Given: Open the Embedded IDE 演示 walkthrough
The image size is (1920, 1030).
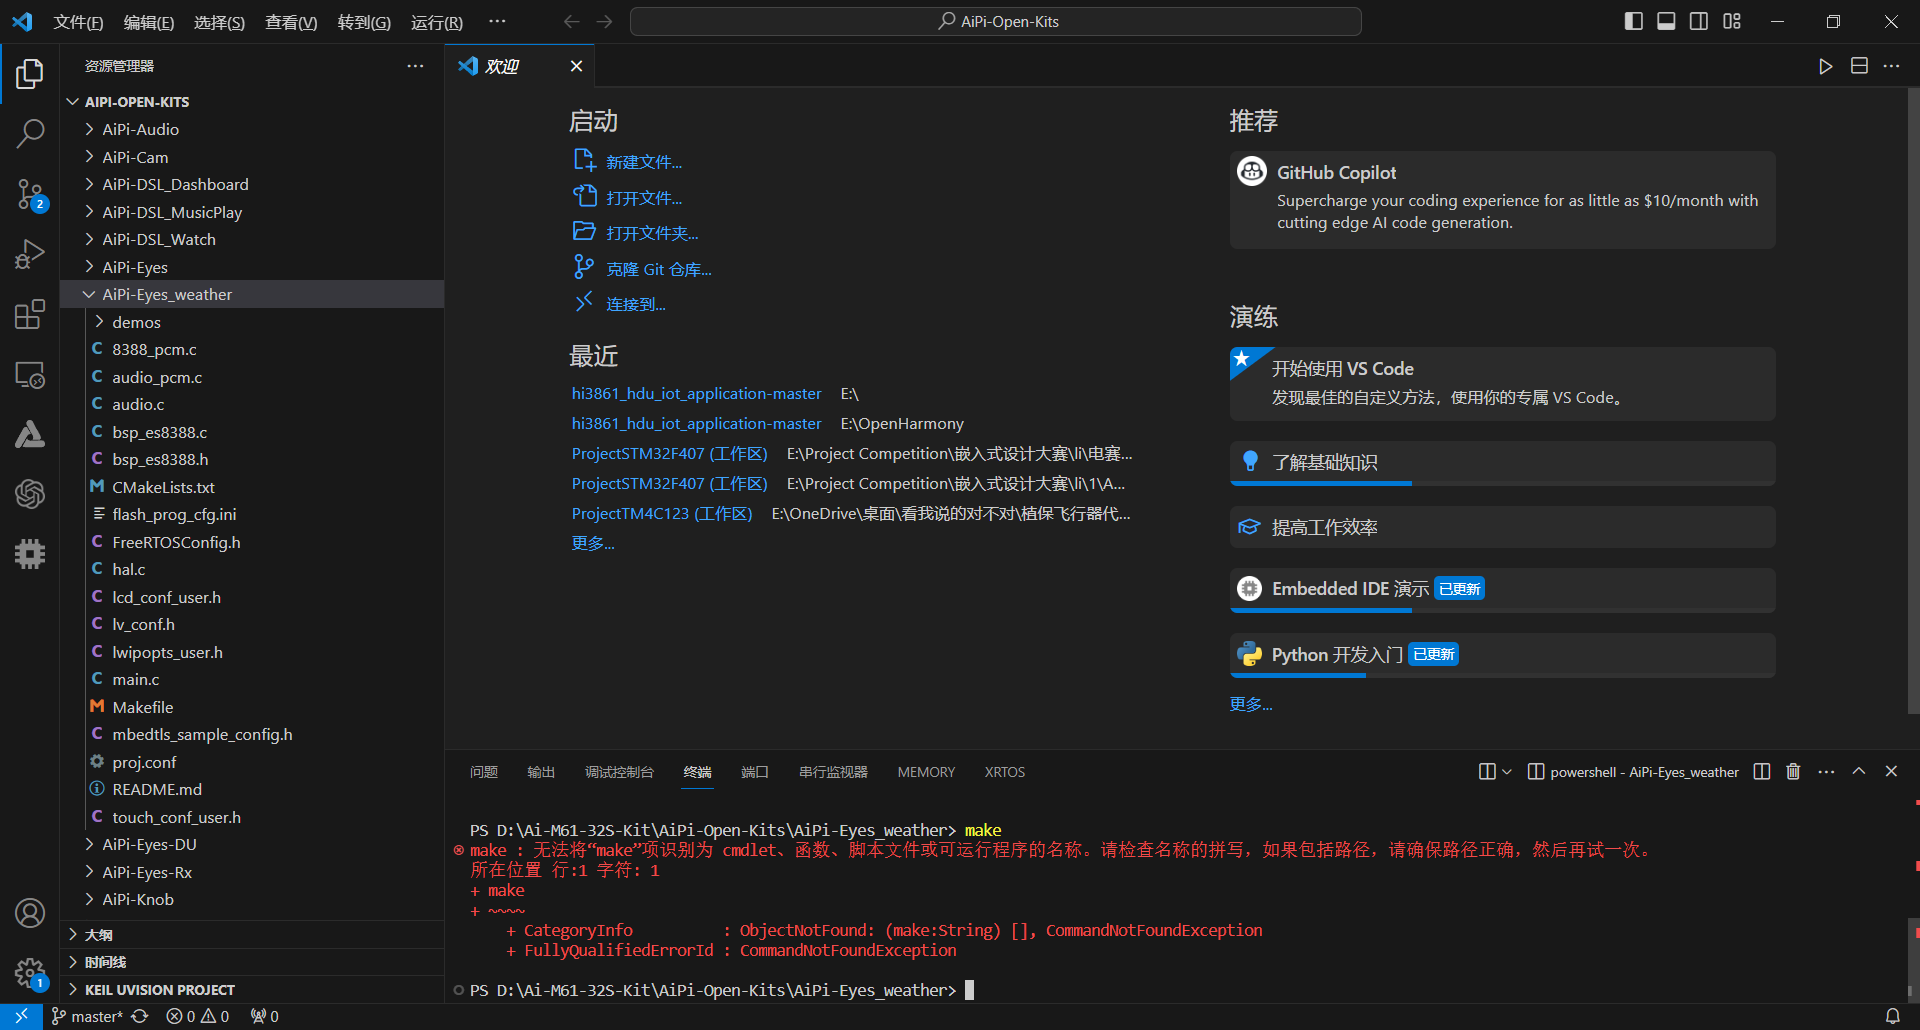Looking at the screenshot, I should pyautogui.click(x=1502, y=590).
